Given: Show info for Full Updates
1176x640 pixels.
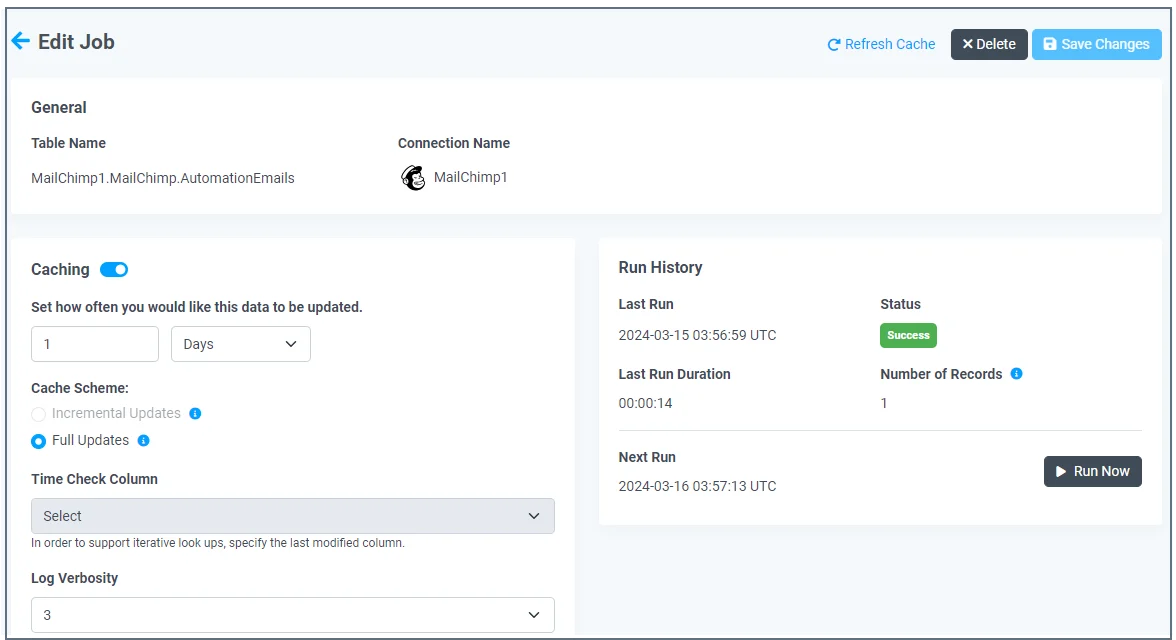Looking at the screenshot, I should 143,440.
